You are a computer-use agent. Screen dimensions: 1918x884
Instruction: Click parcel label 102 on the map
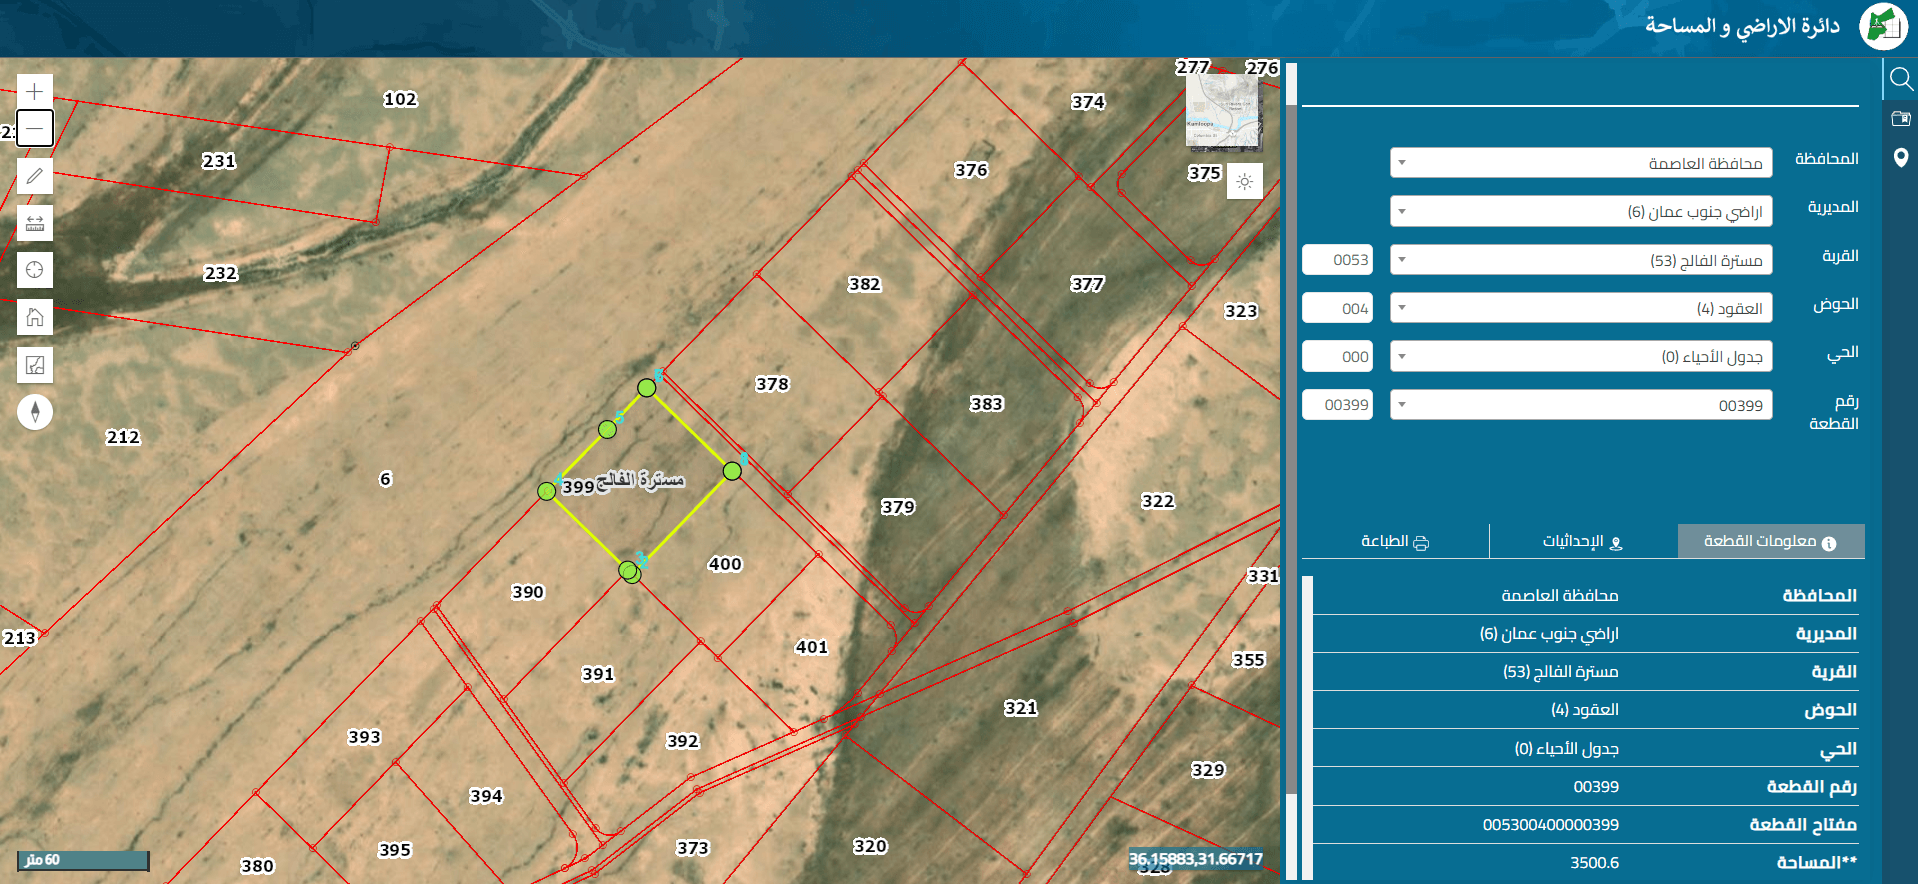tap(400, 99)
